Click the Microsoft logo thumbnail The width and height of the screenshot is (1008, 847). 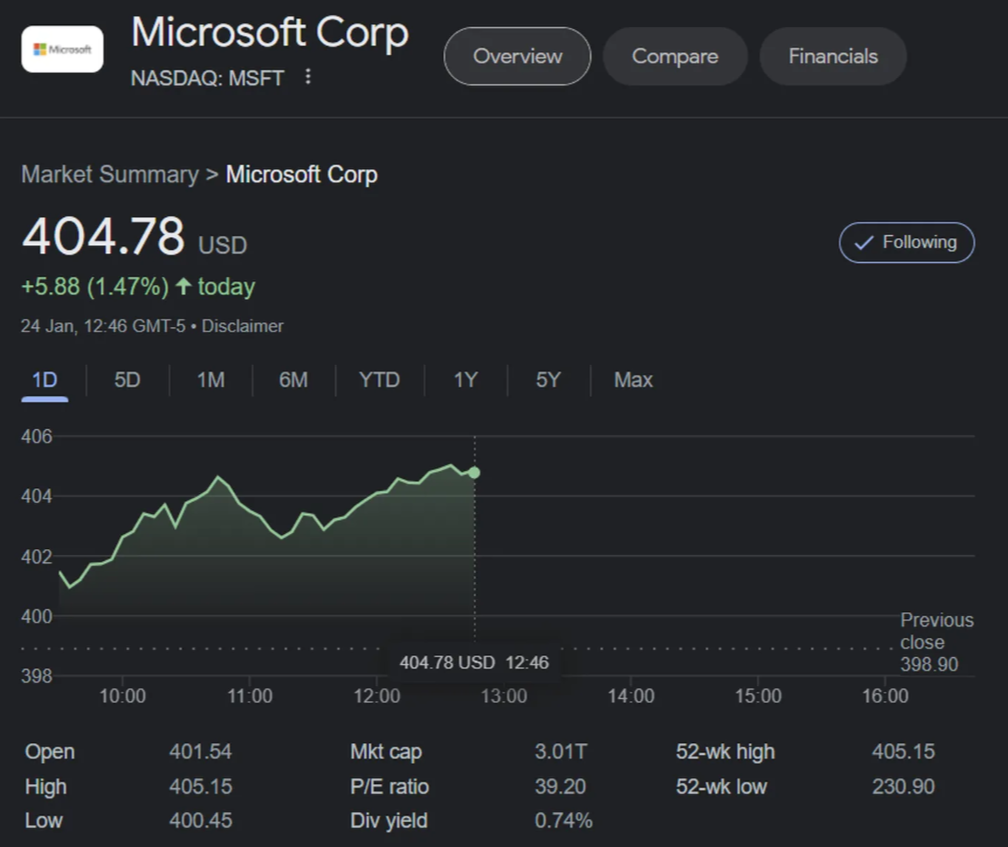62,49
